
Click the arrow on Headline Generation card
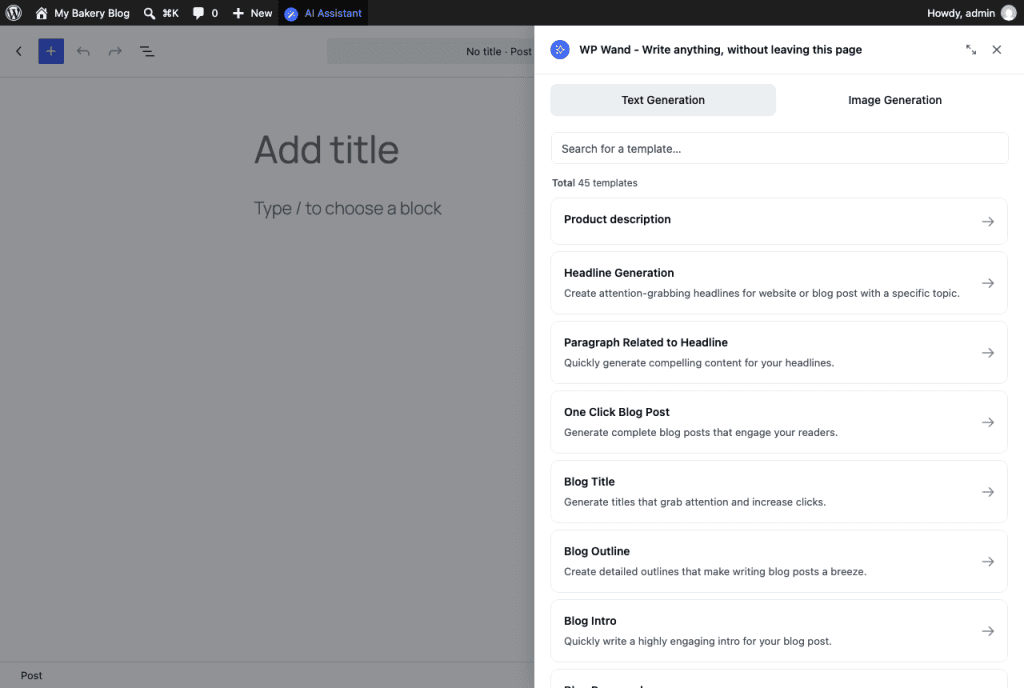[x=987, y=283]
